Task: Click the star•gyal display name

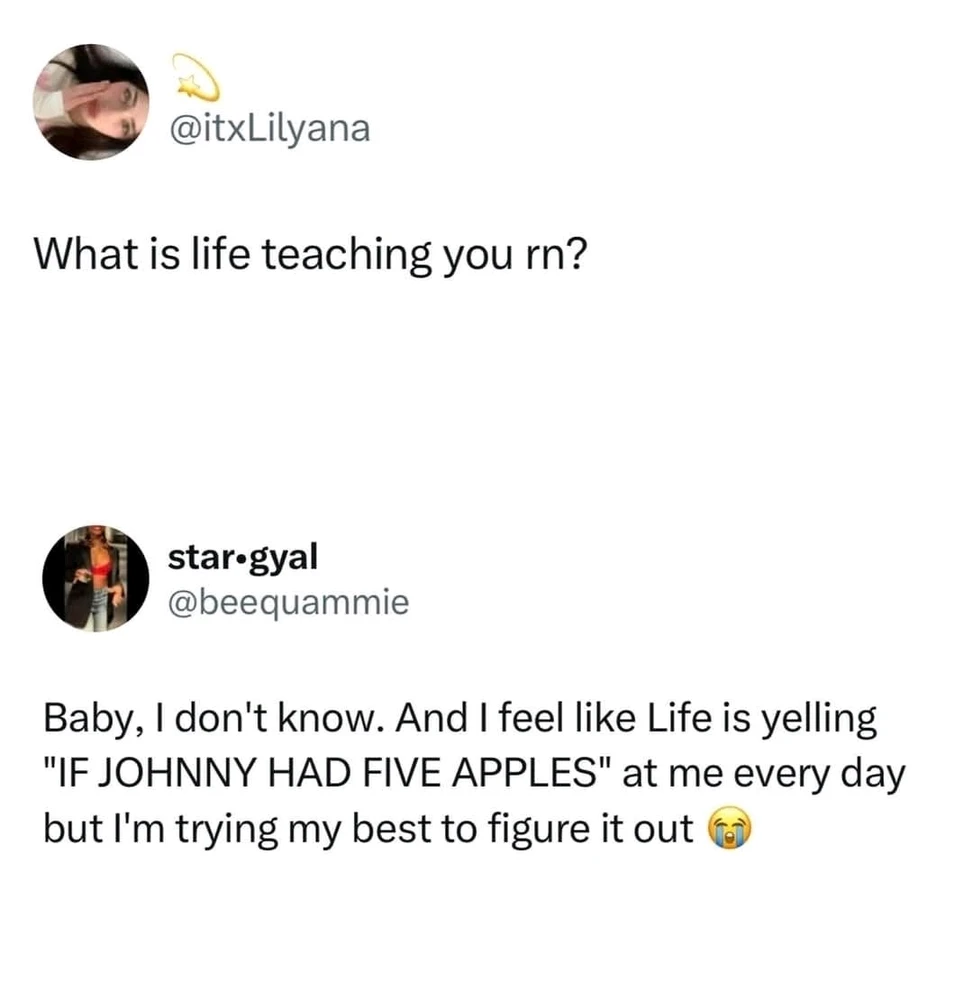Action: tap(242, 557)
